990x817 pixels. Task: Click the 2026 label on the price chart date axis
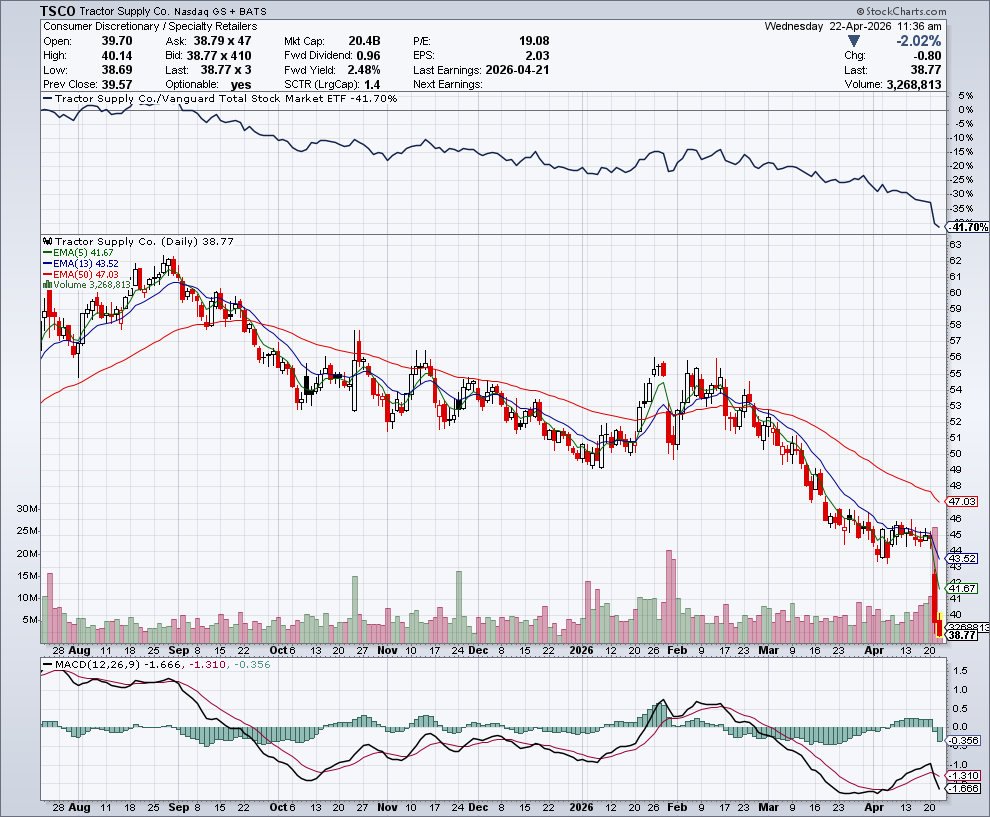point(581,650)
